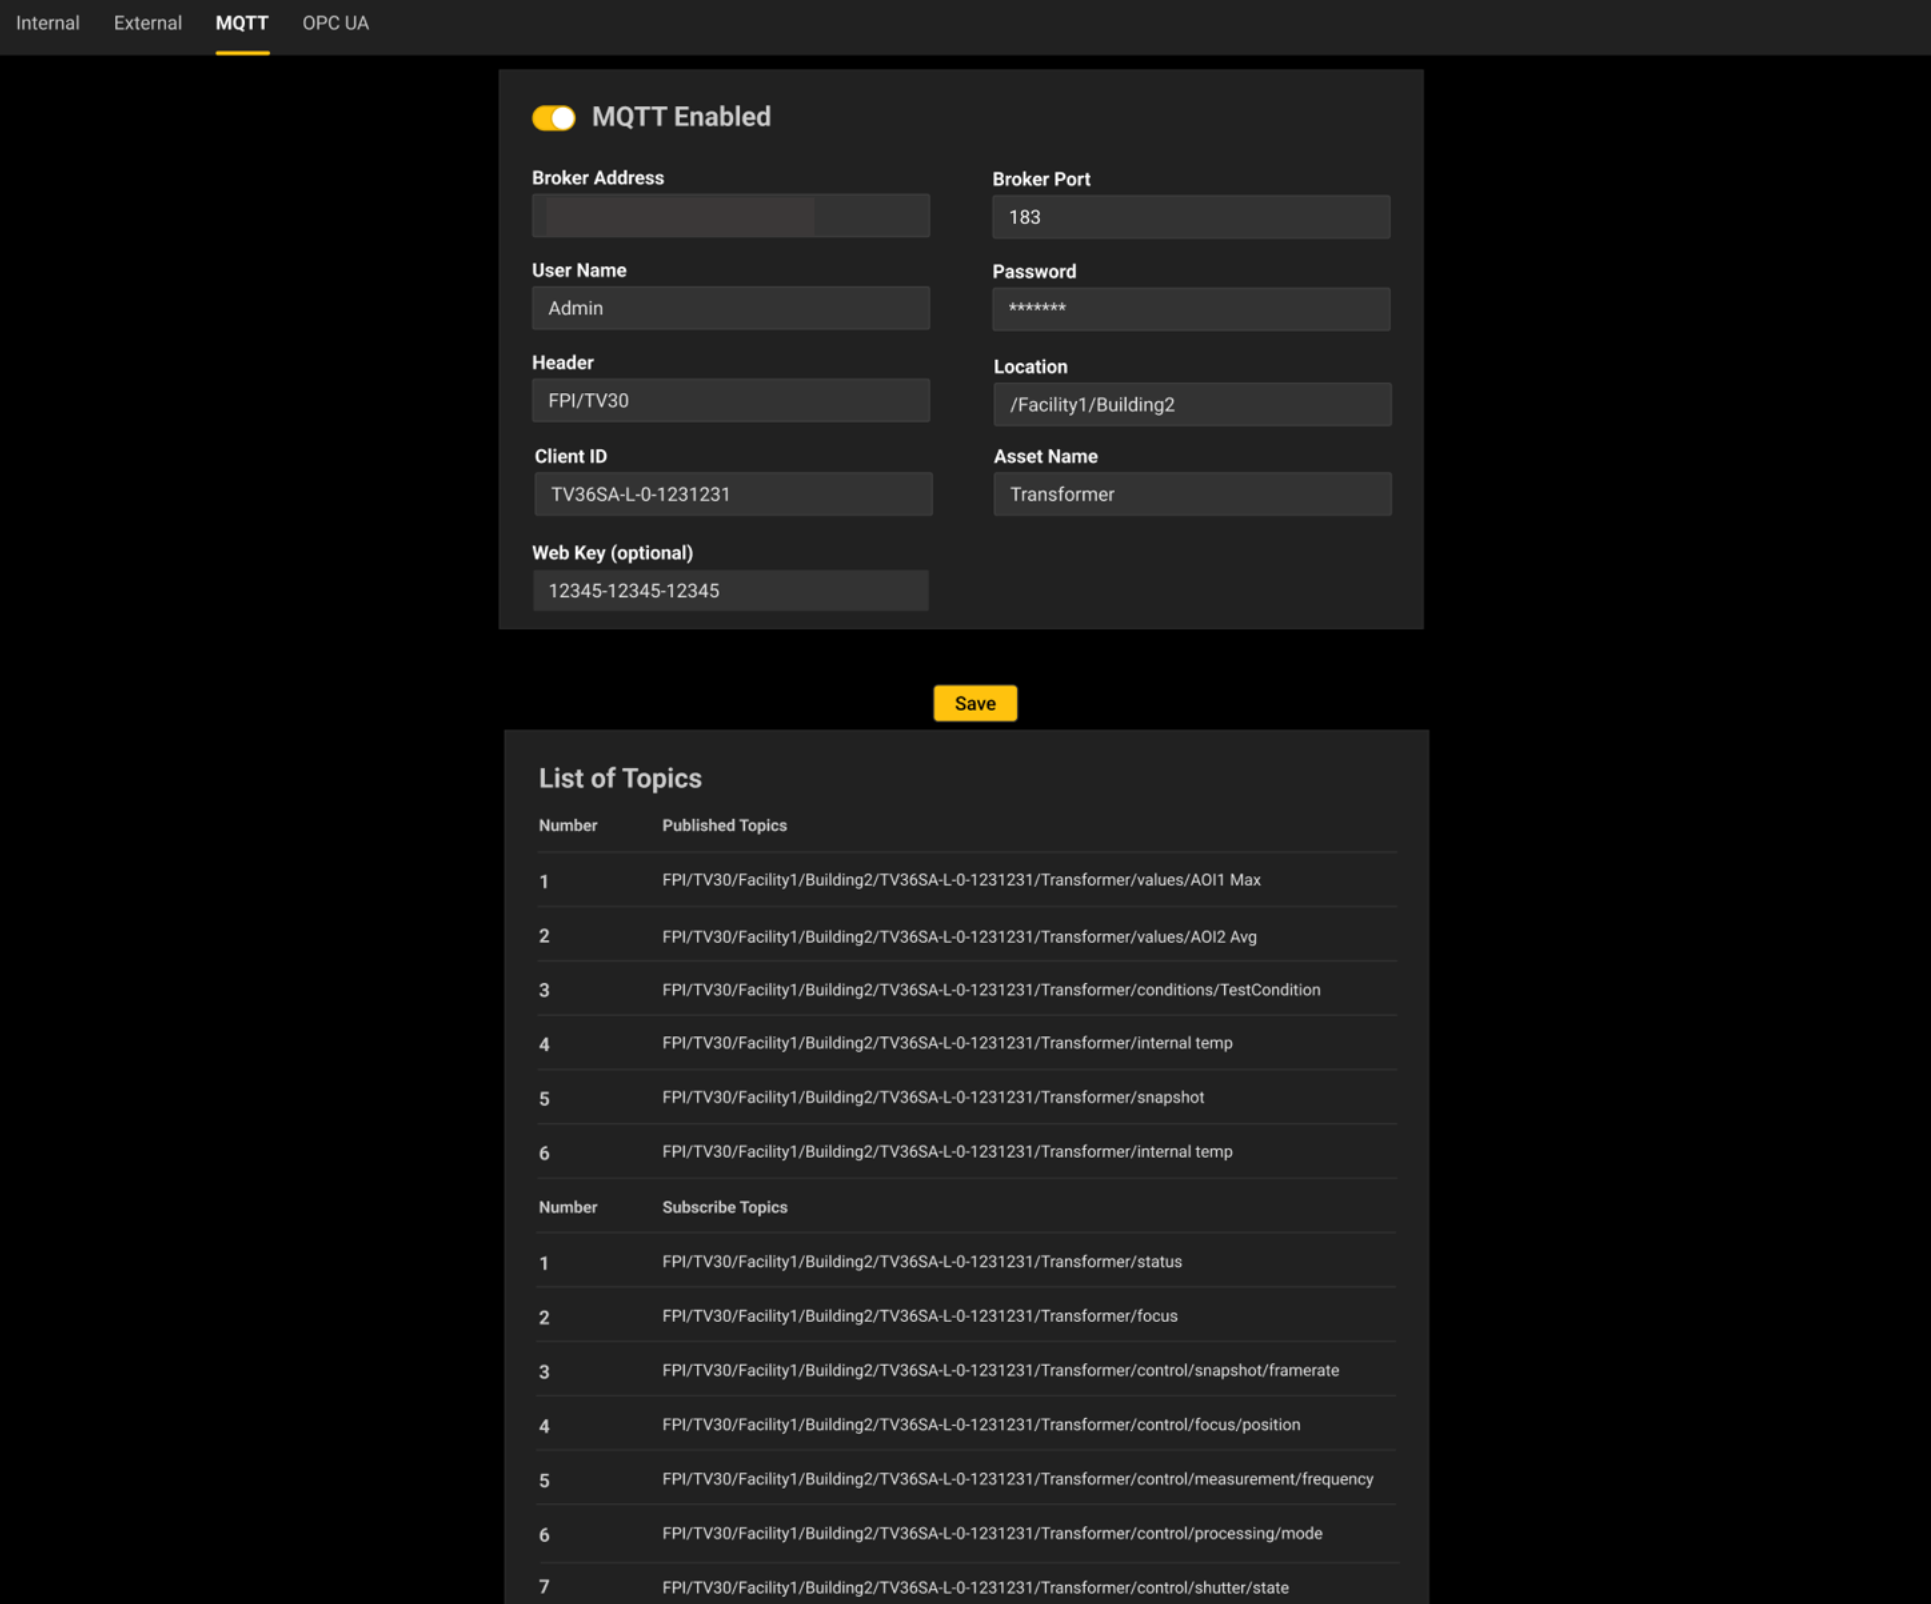The image size is (1931, 1604).
Task: Edit the Broker Port field showing 183
Action: (x=1190, y=217)
